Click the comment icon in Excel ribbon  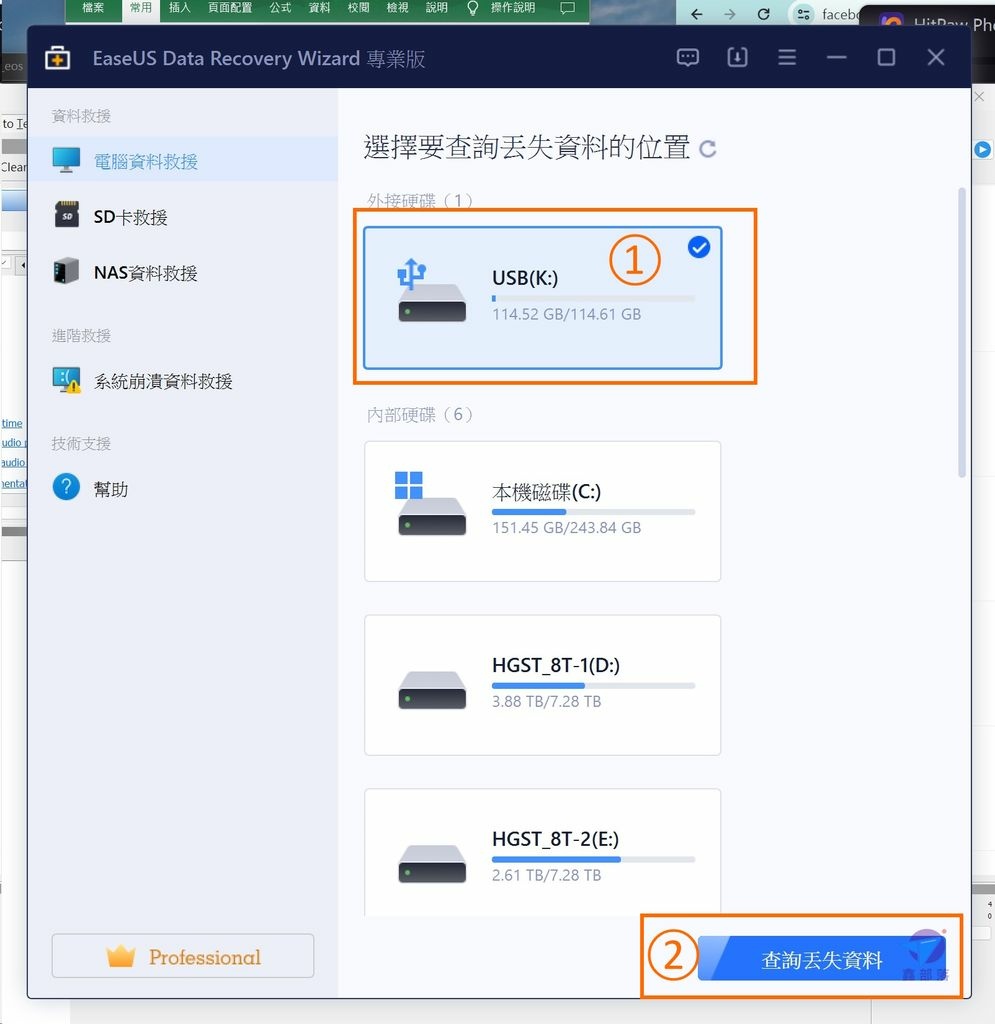coord(568,8)
